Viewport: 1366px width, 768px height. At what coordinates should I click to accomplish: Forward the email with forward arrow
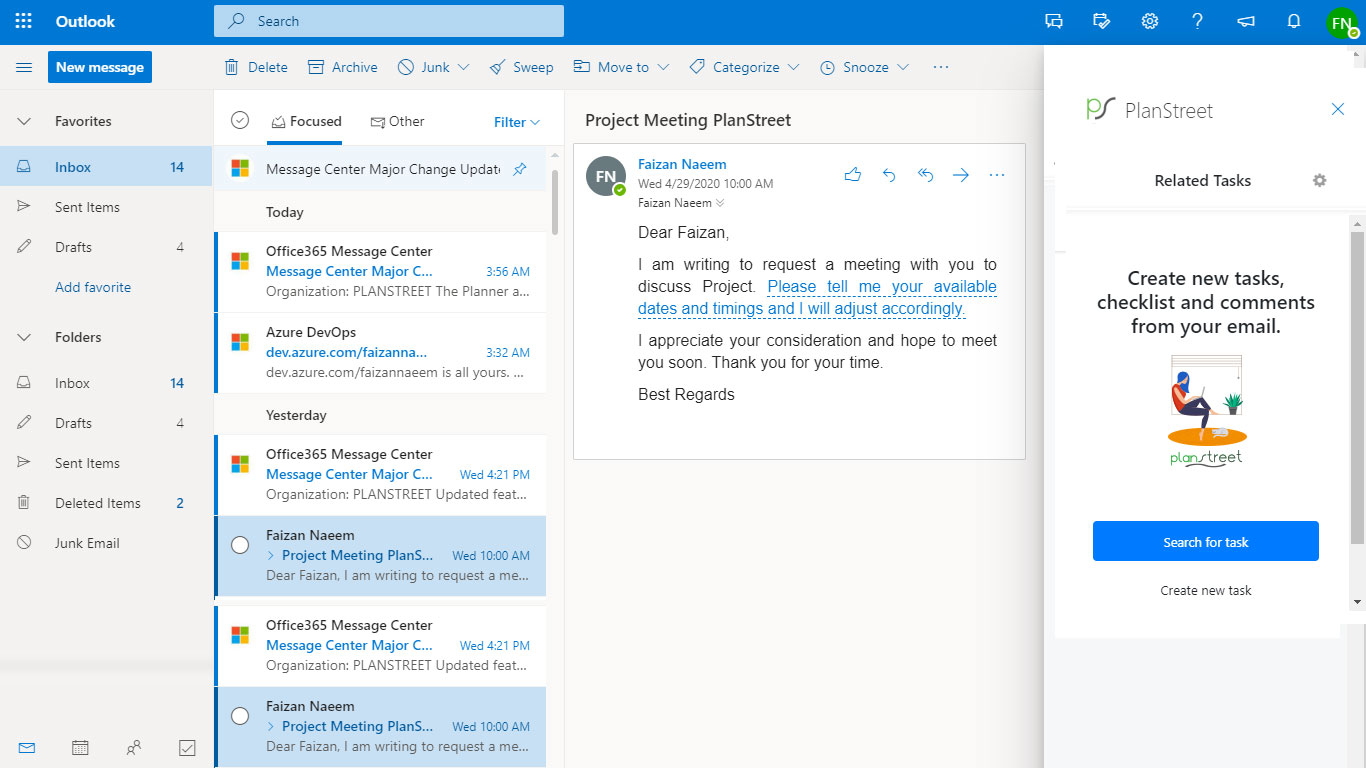[961, 175]
